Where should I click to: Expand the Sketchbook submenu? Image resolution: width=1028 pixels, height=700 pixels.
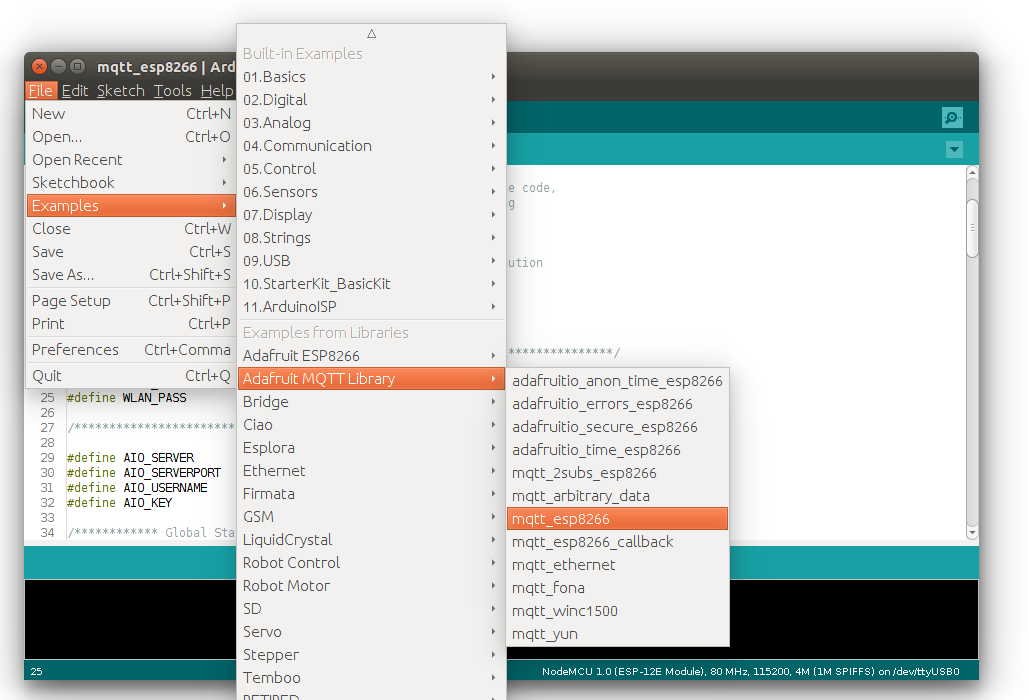click(131, 182)
